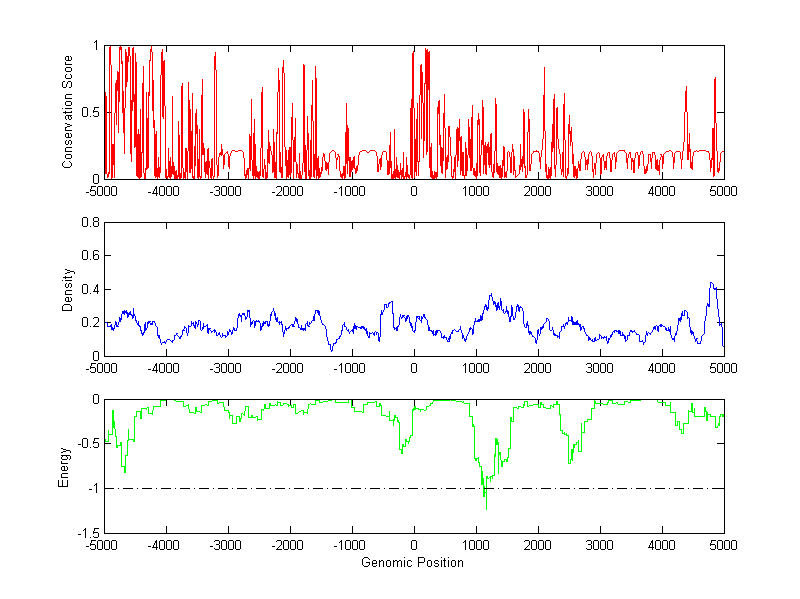Select the green Energy dip near position 2500
800x599 pixels.
(569, 460)
